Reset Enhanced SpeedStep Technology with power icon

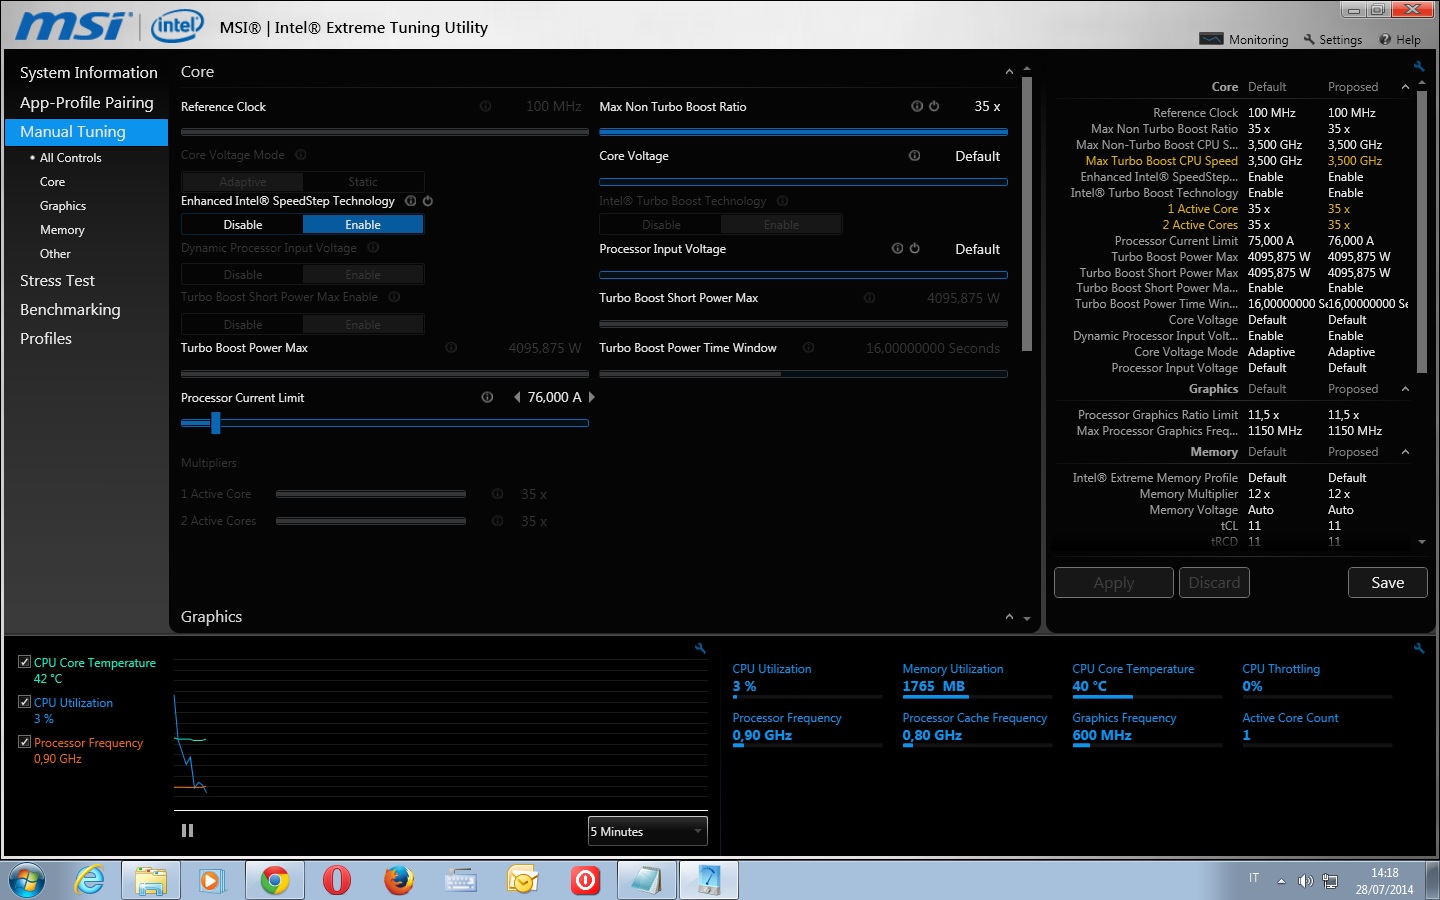[x=427, y=201]
